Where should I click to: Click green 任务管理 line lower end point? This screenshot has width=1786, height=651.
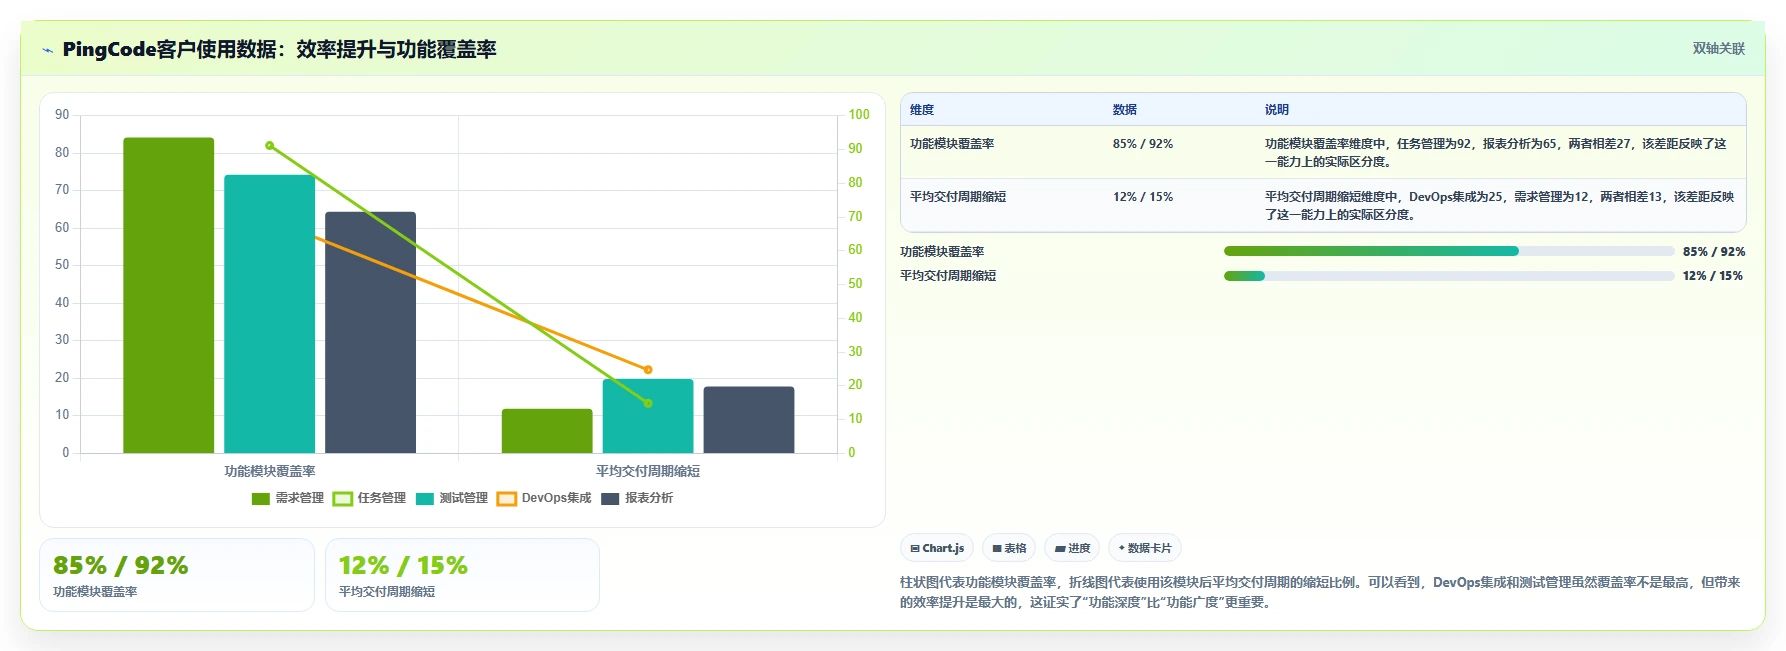[648, 404]
